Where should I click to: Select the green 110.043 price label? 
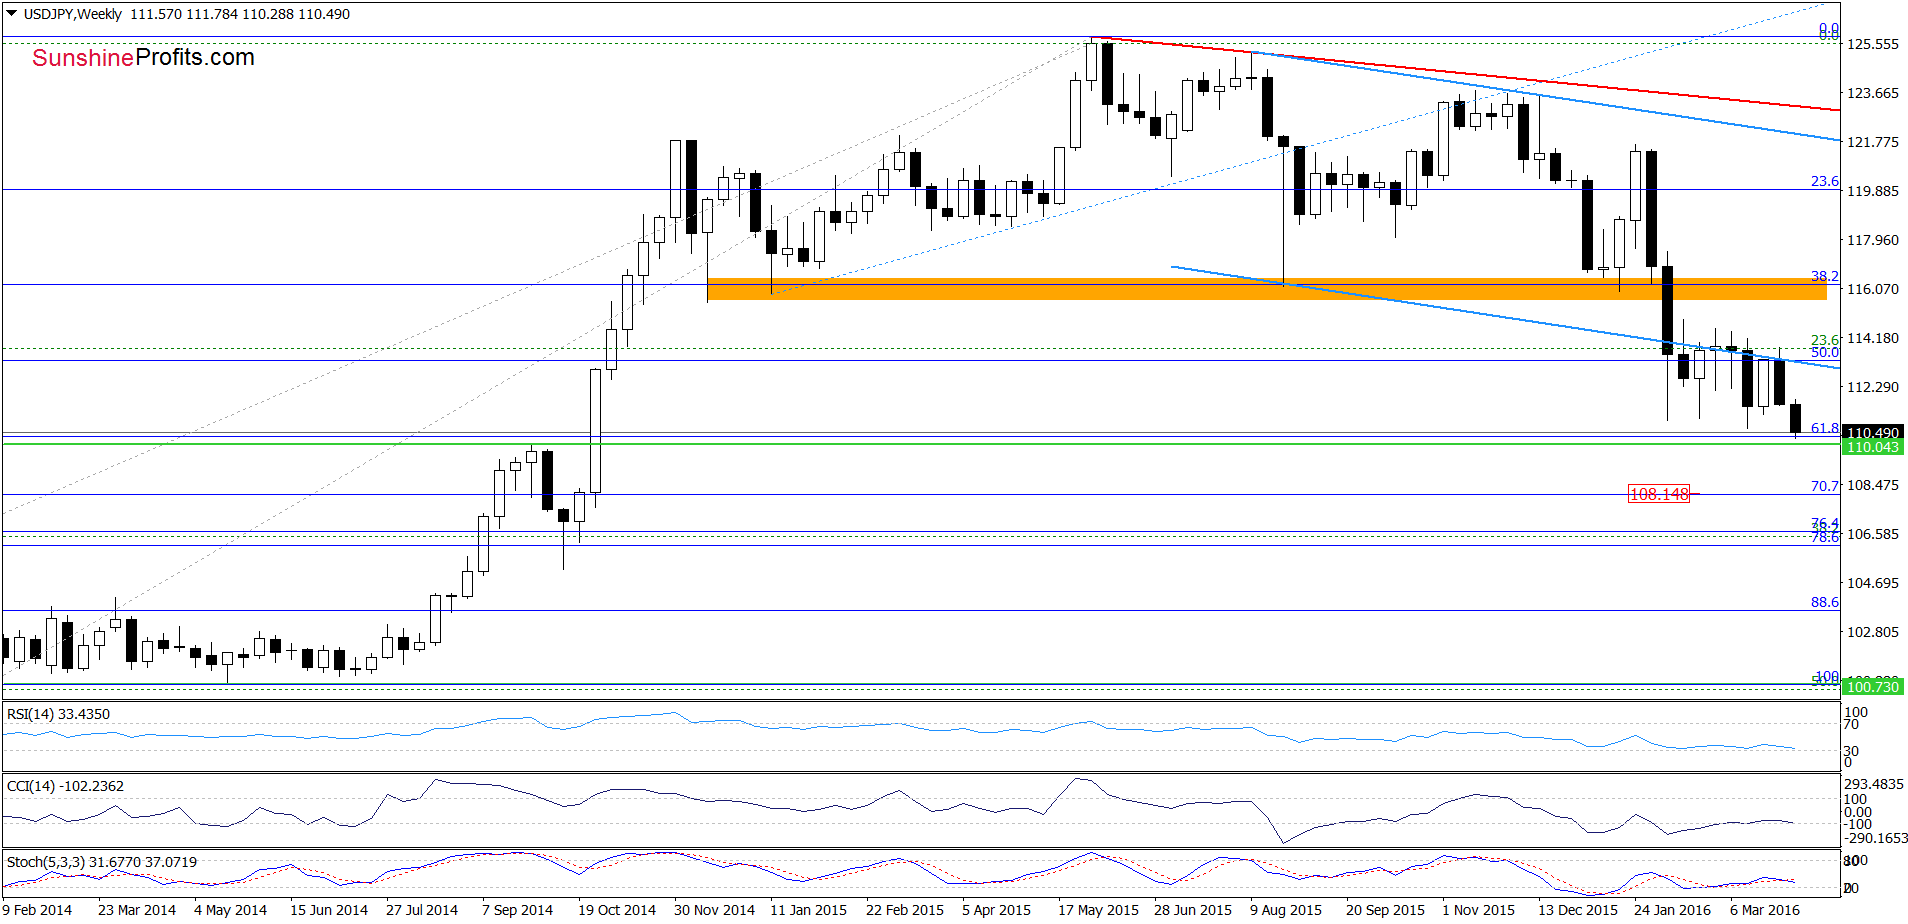tap(1873, 447)
